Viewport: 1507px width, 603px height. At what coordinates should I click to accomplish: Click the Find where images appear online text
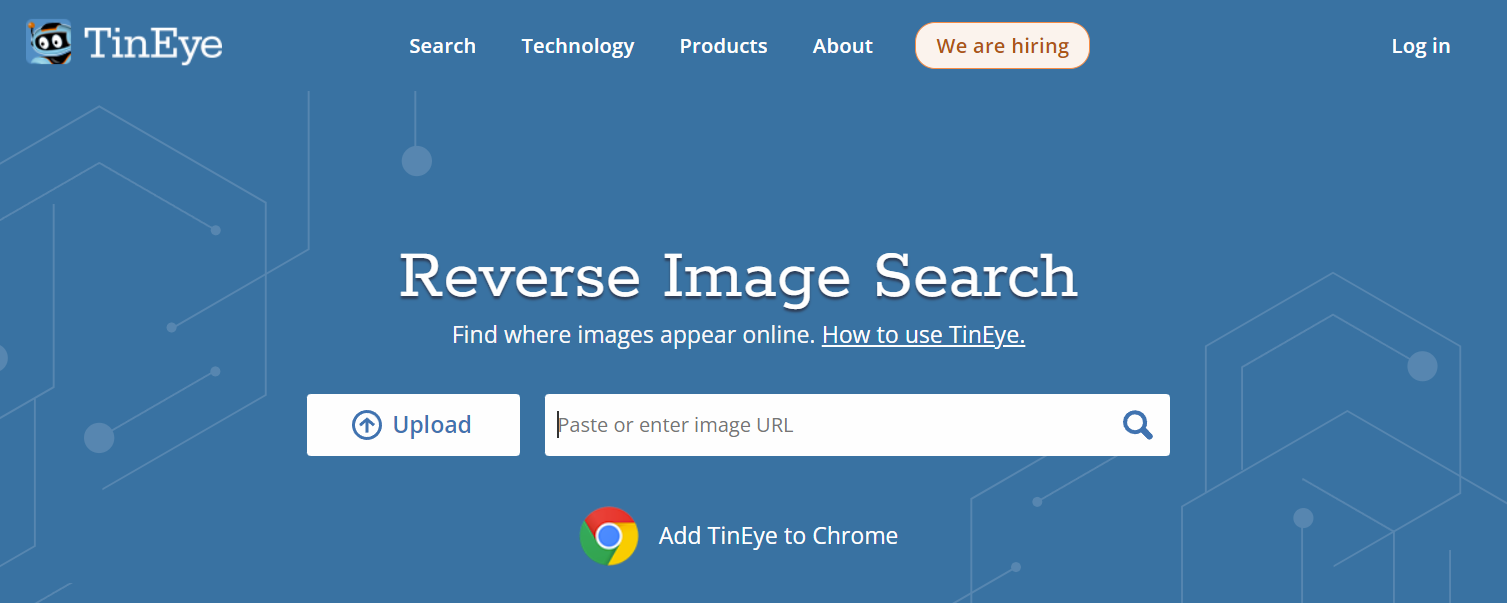click(x=633, y=335)
